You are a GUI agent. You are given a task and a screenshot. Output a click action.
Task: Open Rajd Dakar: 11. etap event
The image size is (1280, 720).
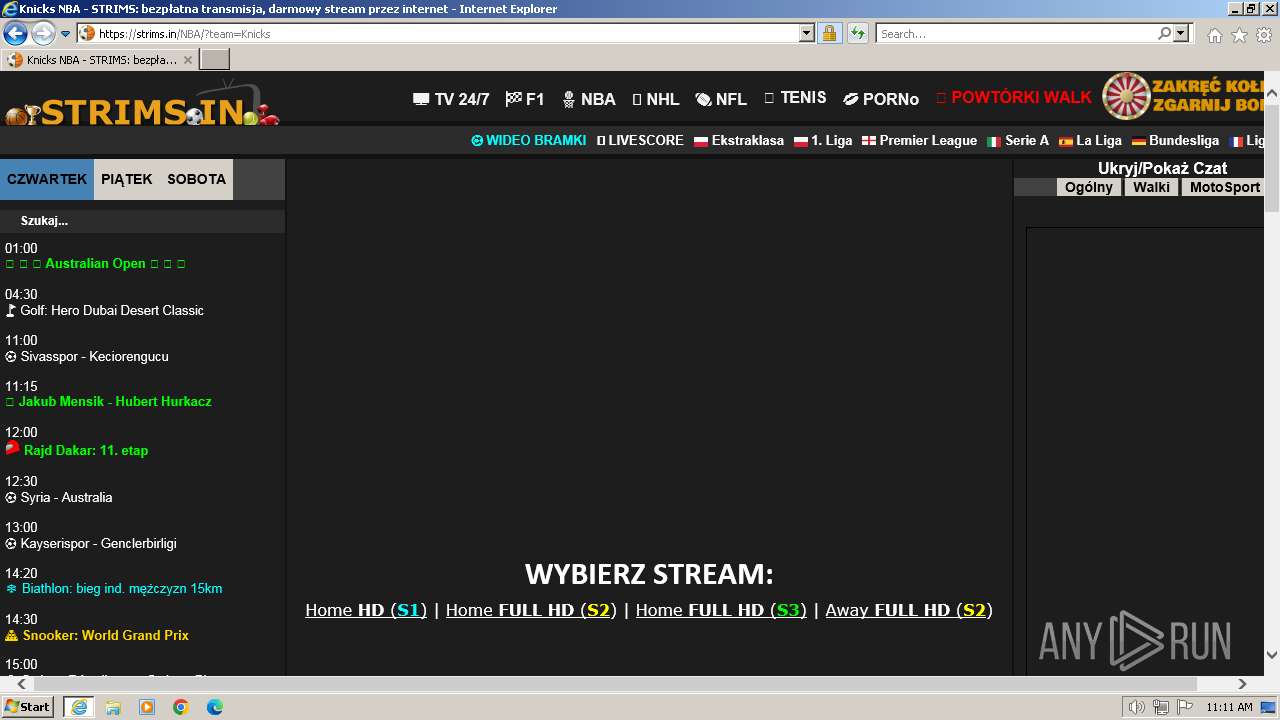click(x=77, y=450)
